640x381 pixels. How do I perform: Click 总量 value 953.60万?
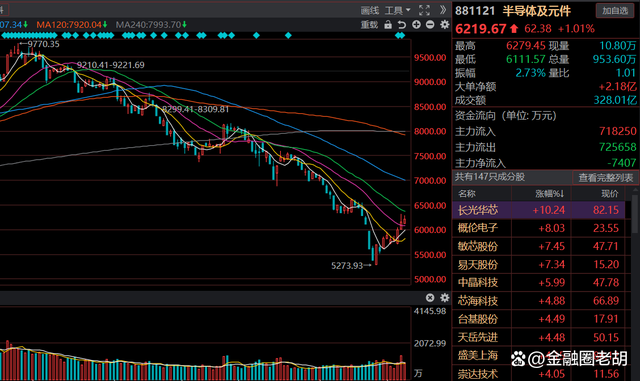click(614, 59)
